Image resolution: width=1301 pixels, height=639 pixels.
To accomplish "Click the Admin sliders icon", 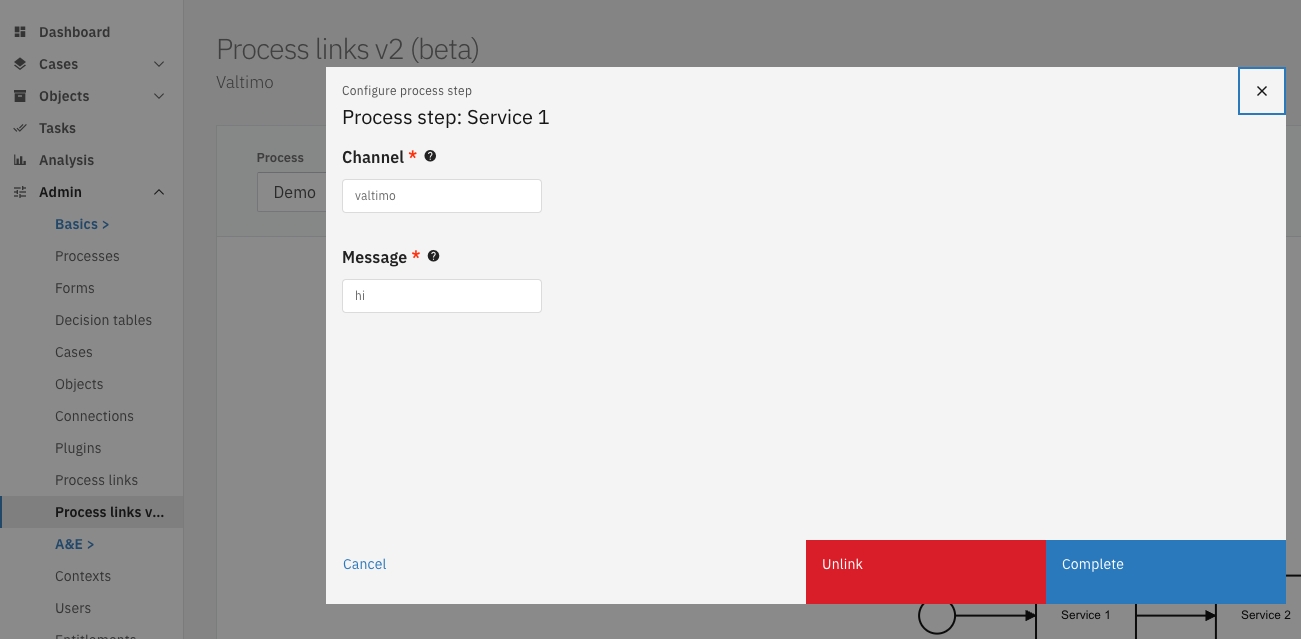I will click(19, 192).
